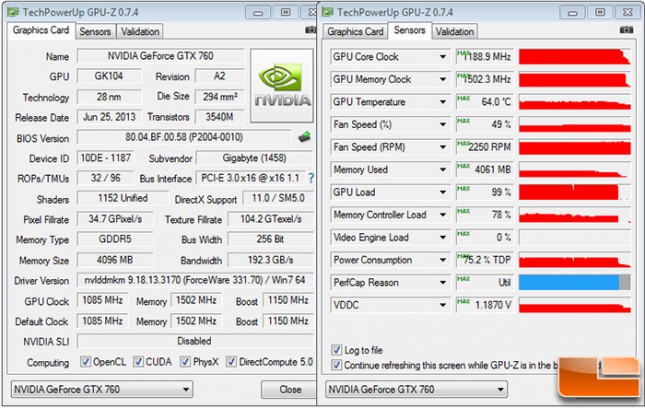Click the BIOS Version field
The image size is (645, 408).
tap(184, 137)
